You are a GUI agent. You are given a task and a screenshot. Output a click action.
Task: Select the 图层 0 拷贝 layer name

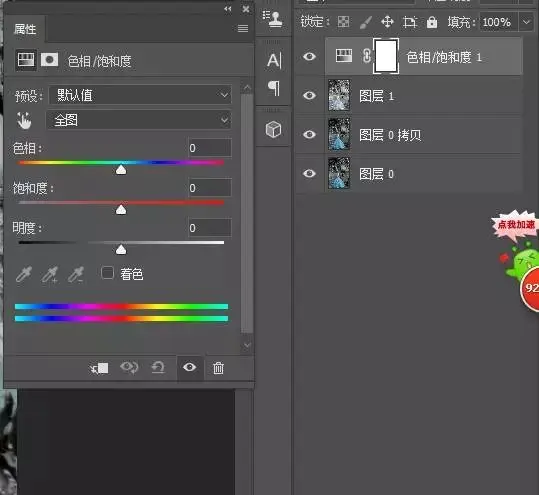click(x=390, y=135)
